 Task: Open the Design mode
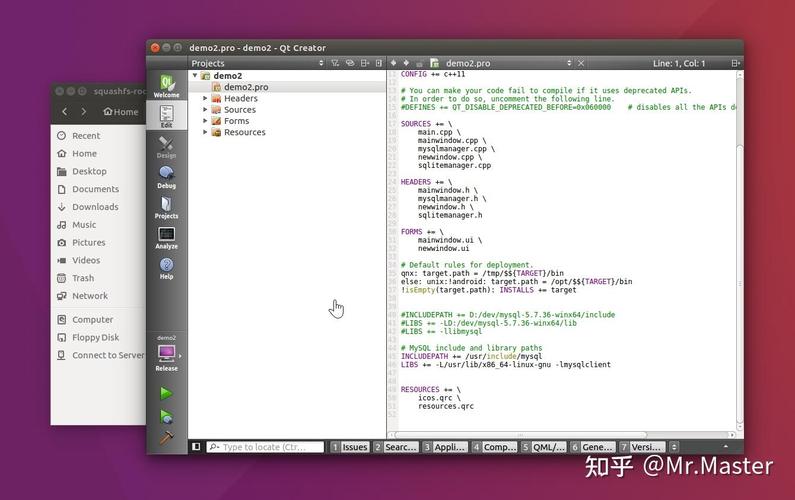[x=166, y=147]
